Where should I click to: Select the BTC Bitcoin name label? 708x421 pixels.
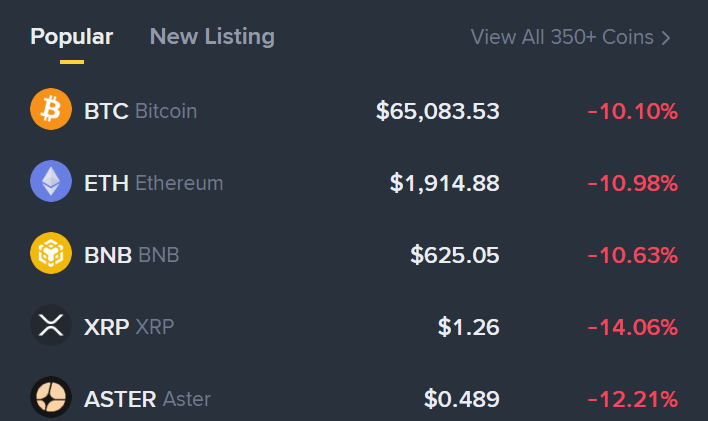click(x=140, y=111)
